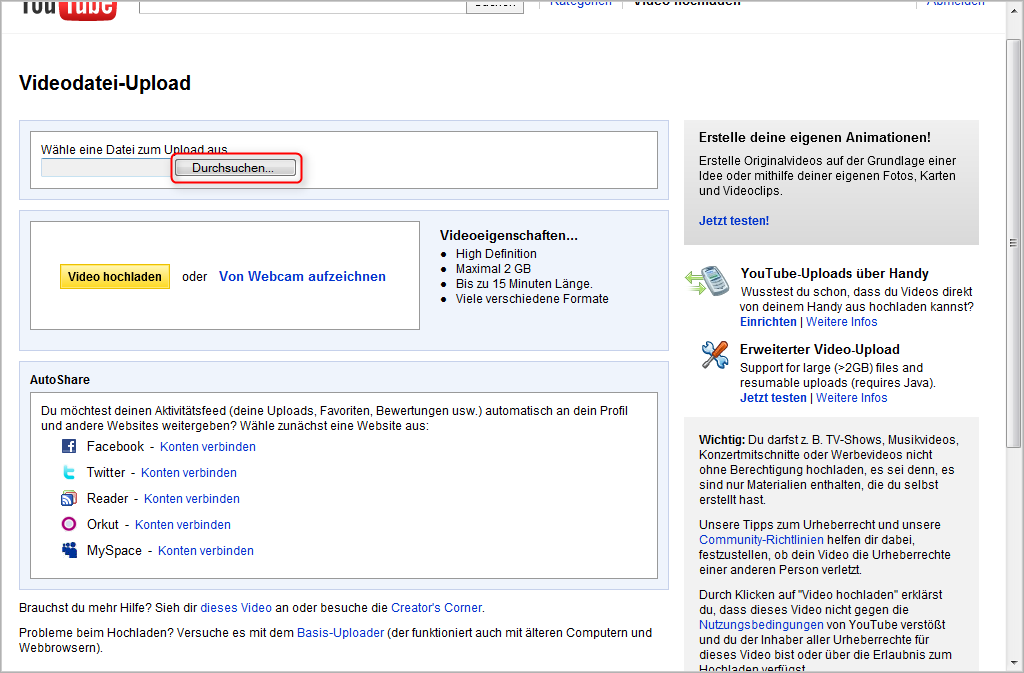This screenshot has width=1024, height=673.
Task: Click the Twitter bird icon
Action: click(69, 472)
